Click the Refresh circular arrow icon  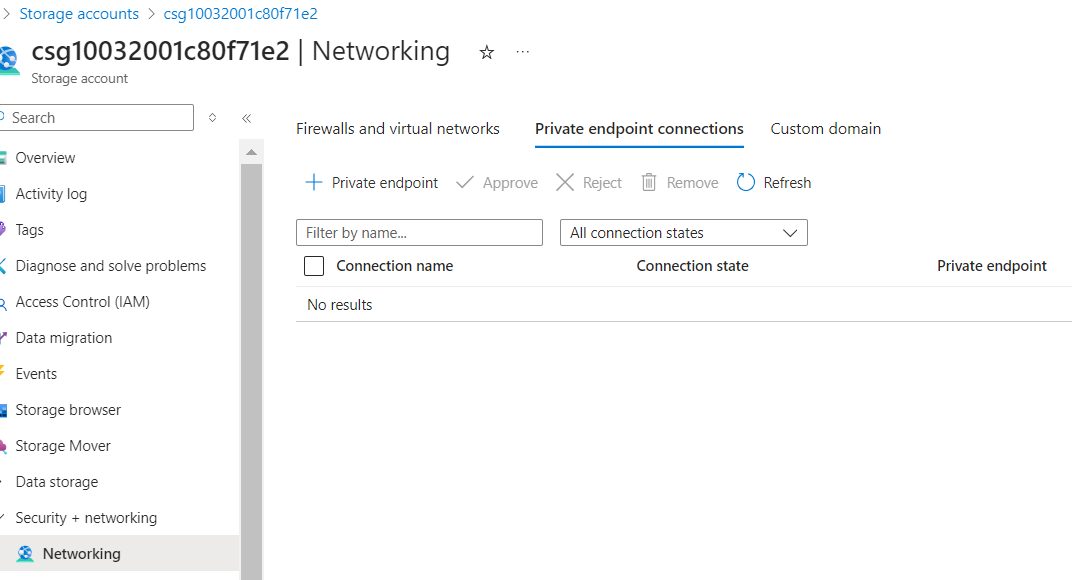[746, 182]
